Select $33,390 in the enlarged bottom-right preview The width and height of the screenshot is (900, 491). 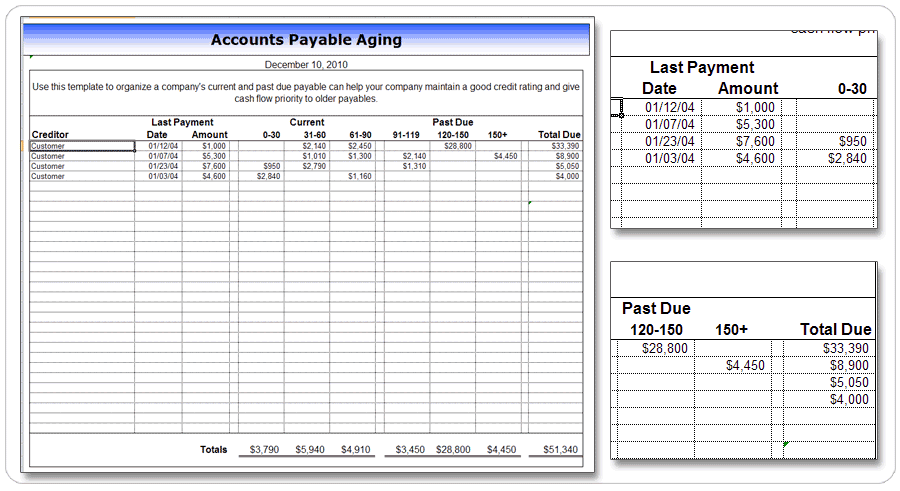(845, 349)
